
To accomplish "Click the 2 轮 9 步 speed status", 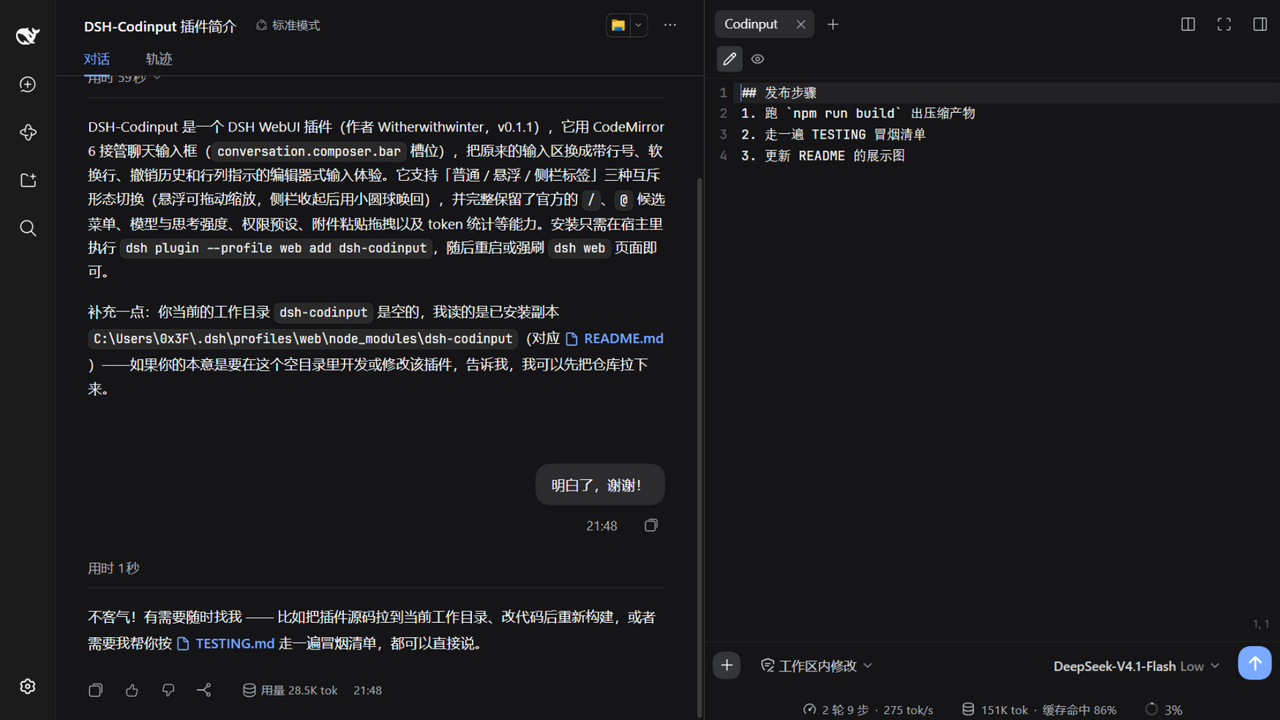I will pos(868,710).
